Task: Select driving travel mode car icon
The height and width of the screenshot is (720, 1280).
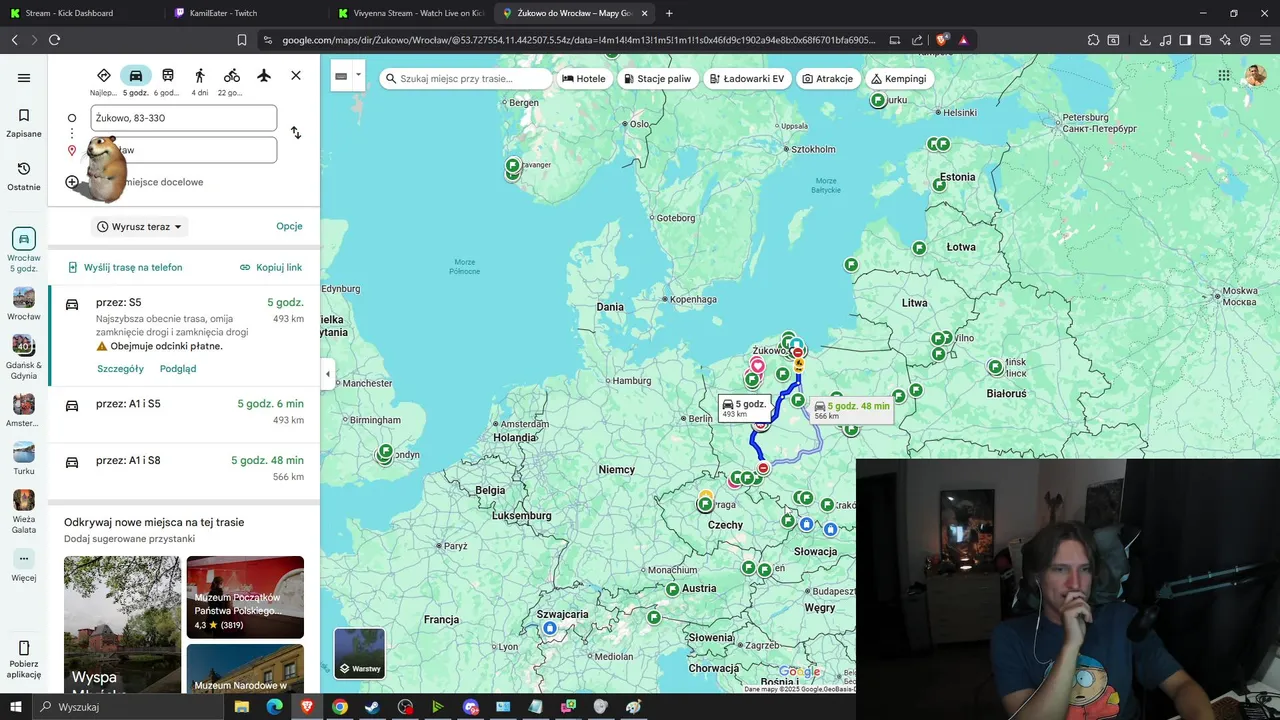Action: pyautogui.click(x=136, y=76)
